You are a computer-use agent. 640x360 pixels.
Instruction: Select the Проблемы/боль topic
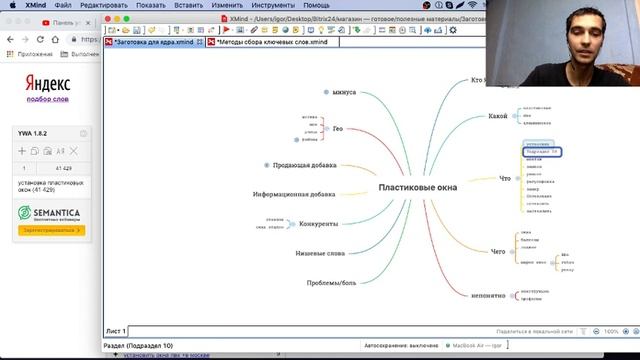pos(331,283)
